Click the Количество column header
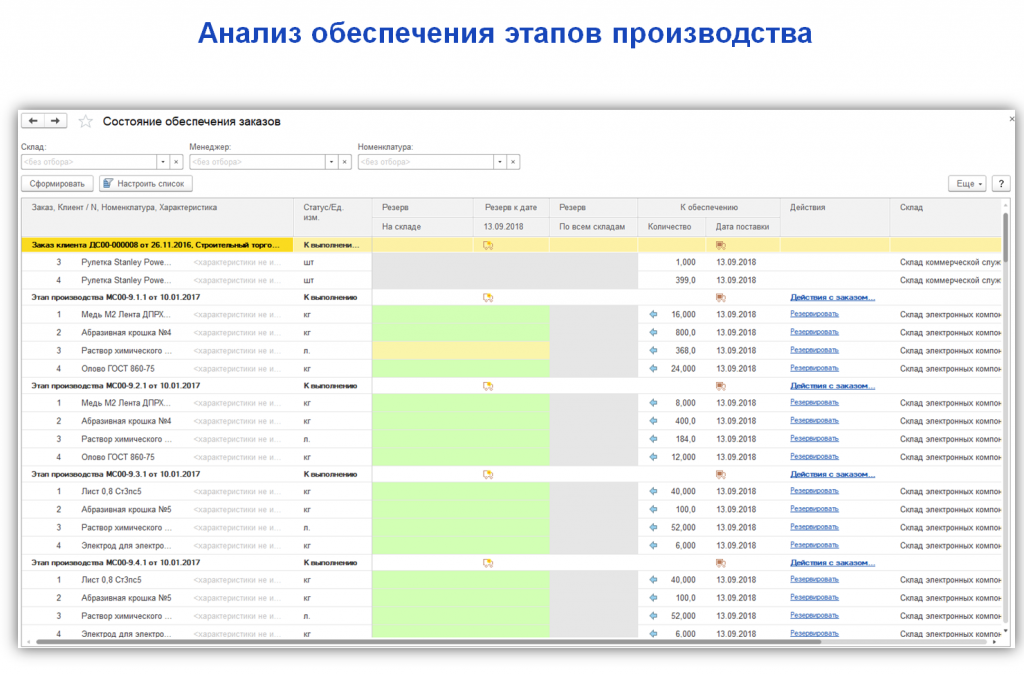The width and height of the screenshot is (1024, 675). [669, 227]
